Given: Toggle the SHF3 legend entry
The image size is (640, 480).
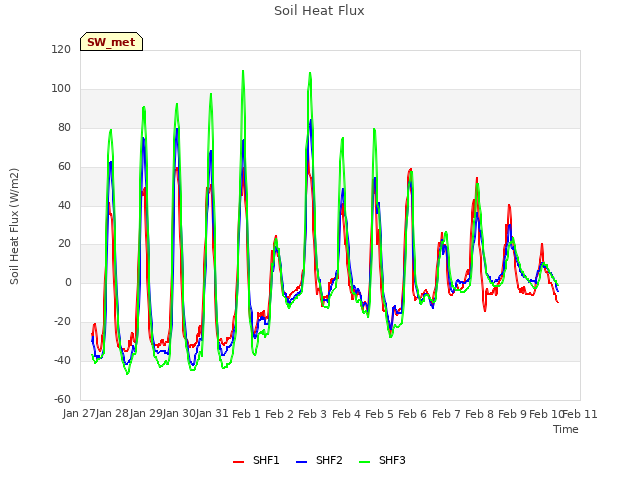Looking at the screenshot, I should click(x=382, y=460).
